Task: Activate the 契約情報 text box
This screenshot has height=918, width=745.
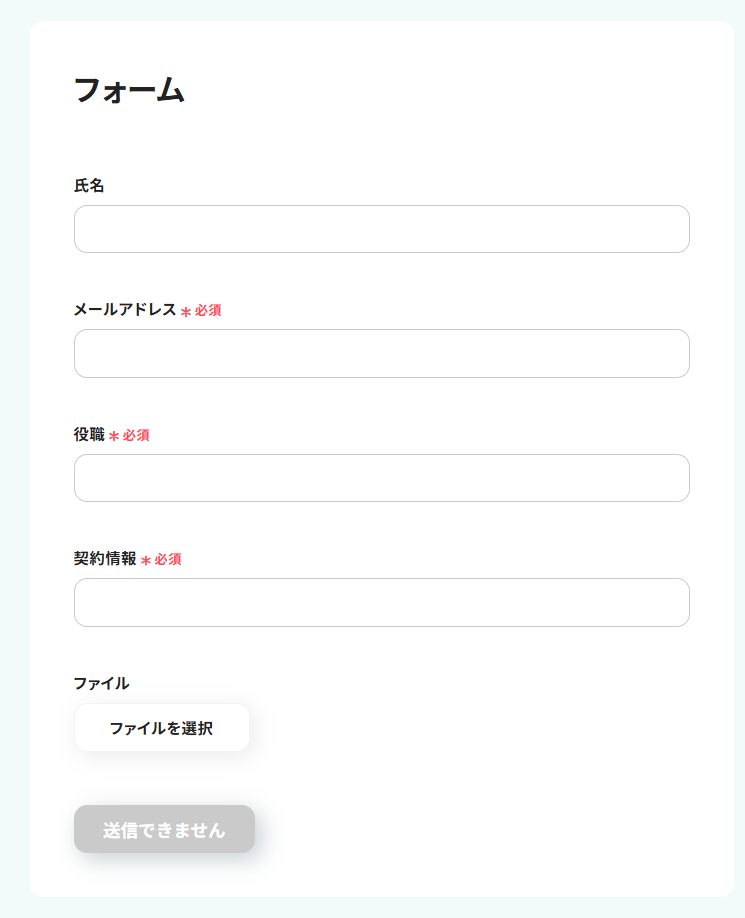Action: [381, 602]
